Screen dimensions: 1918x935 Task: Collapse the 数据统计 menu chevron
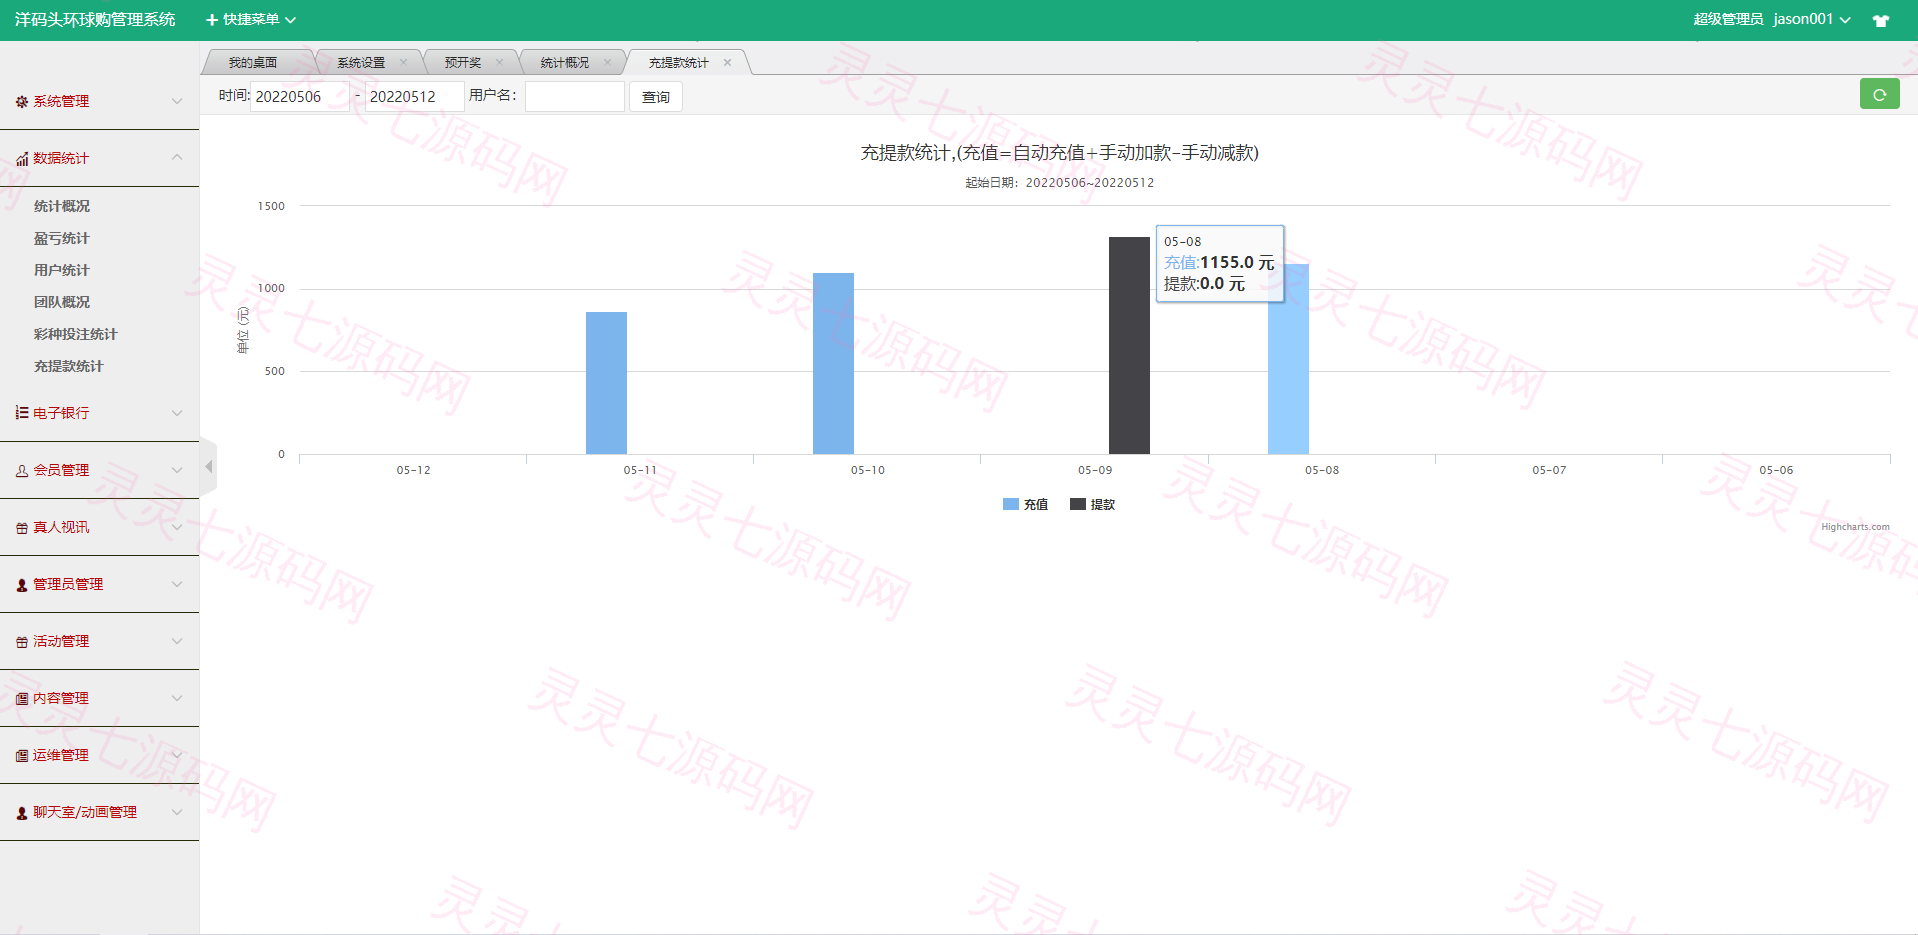click(177, 158)
